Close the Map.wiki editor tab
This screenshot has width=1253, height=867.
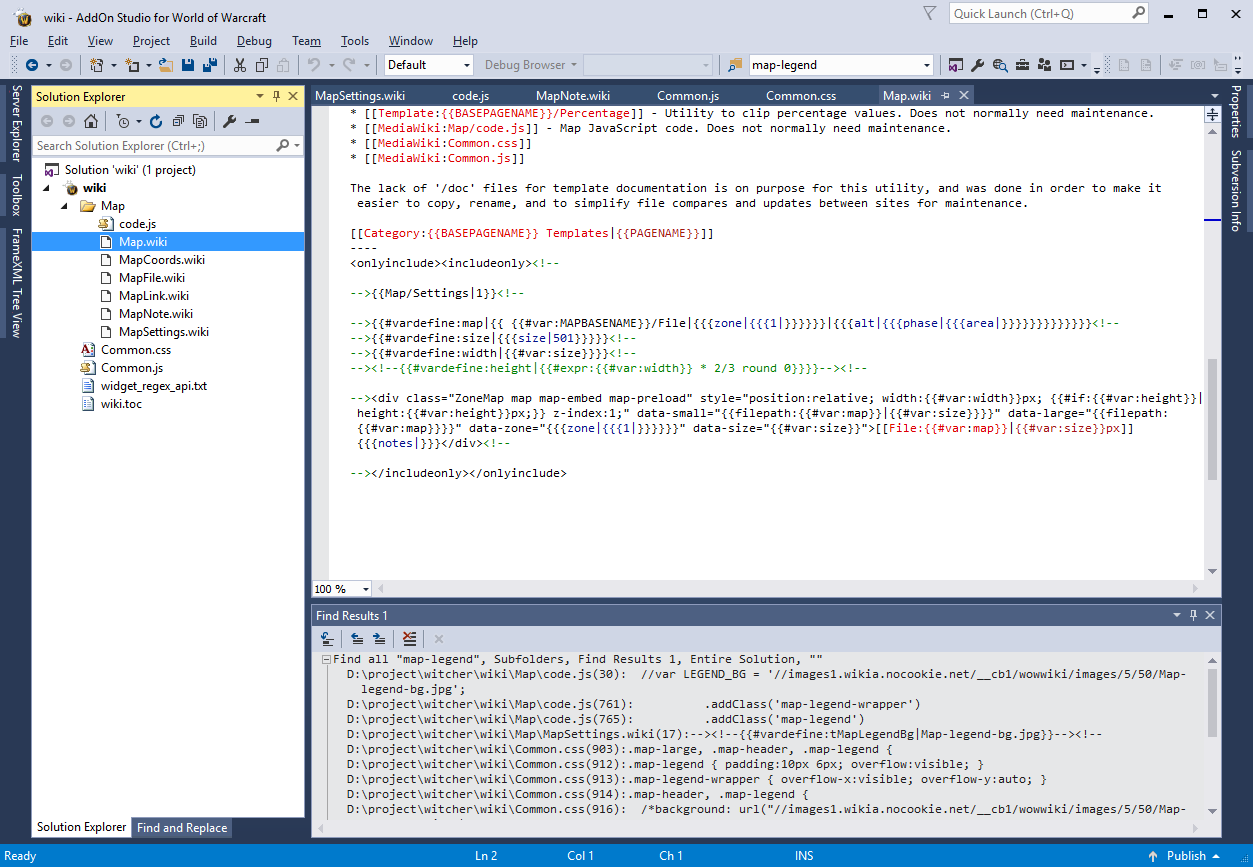point(963,96)
